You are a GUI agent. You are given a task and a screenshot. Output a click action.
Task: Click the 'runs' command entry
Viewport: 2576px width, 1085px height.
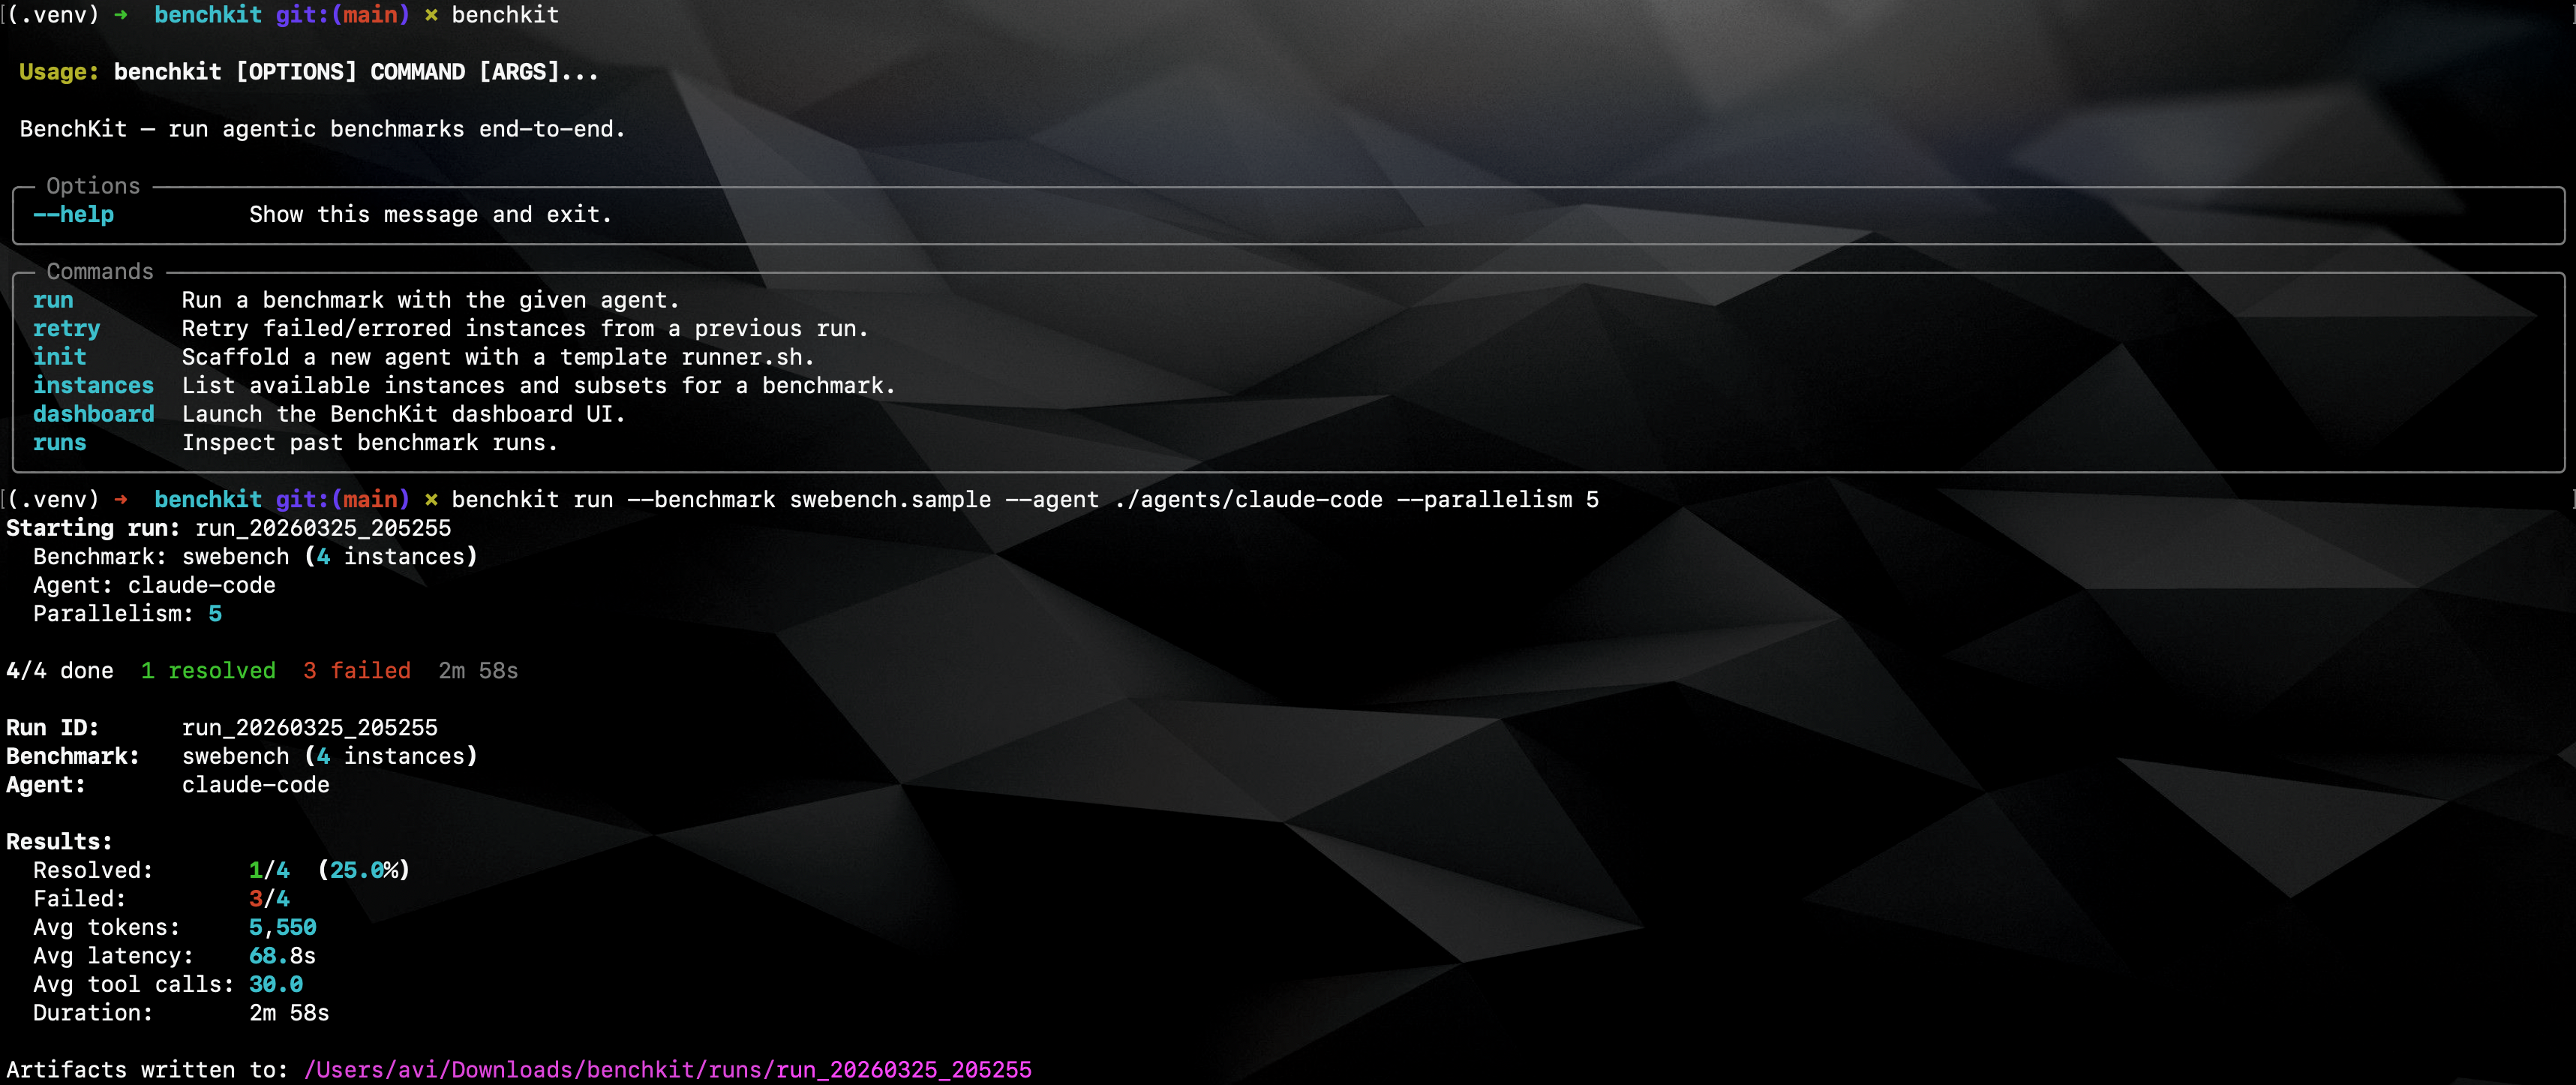point(59,442)
